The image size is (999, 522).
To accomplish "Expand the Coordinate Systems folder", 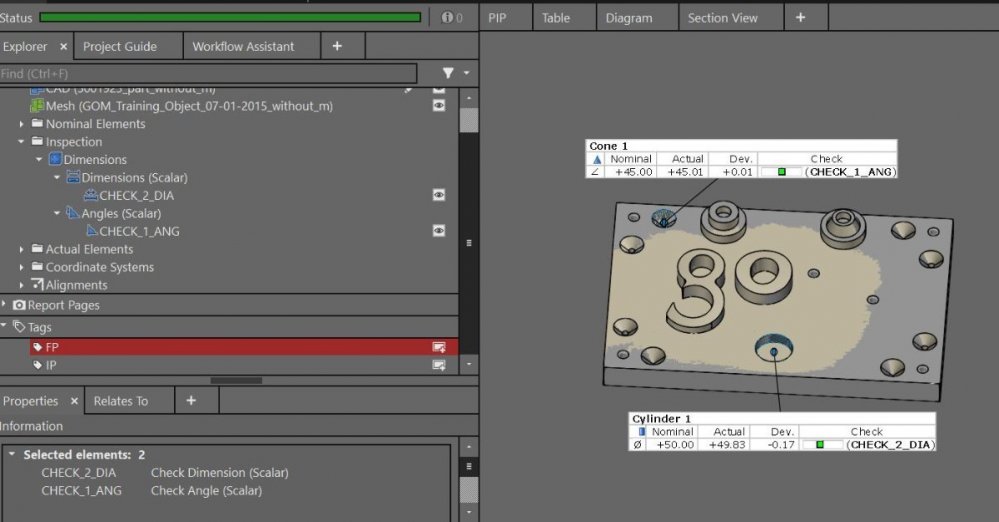I will 22,267.
